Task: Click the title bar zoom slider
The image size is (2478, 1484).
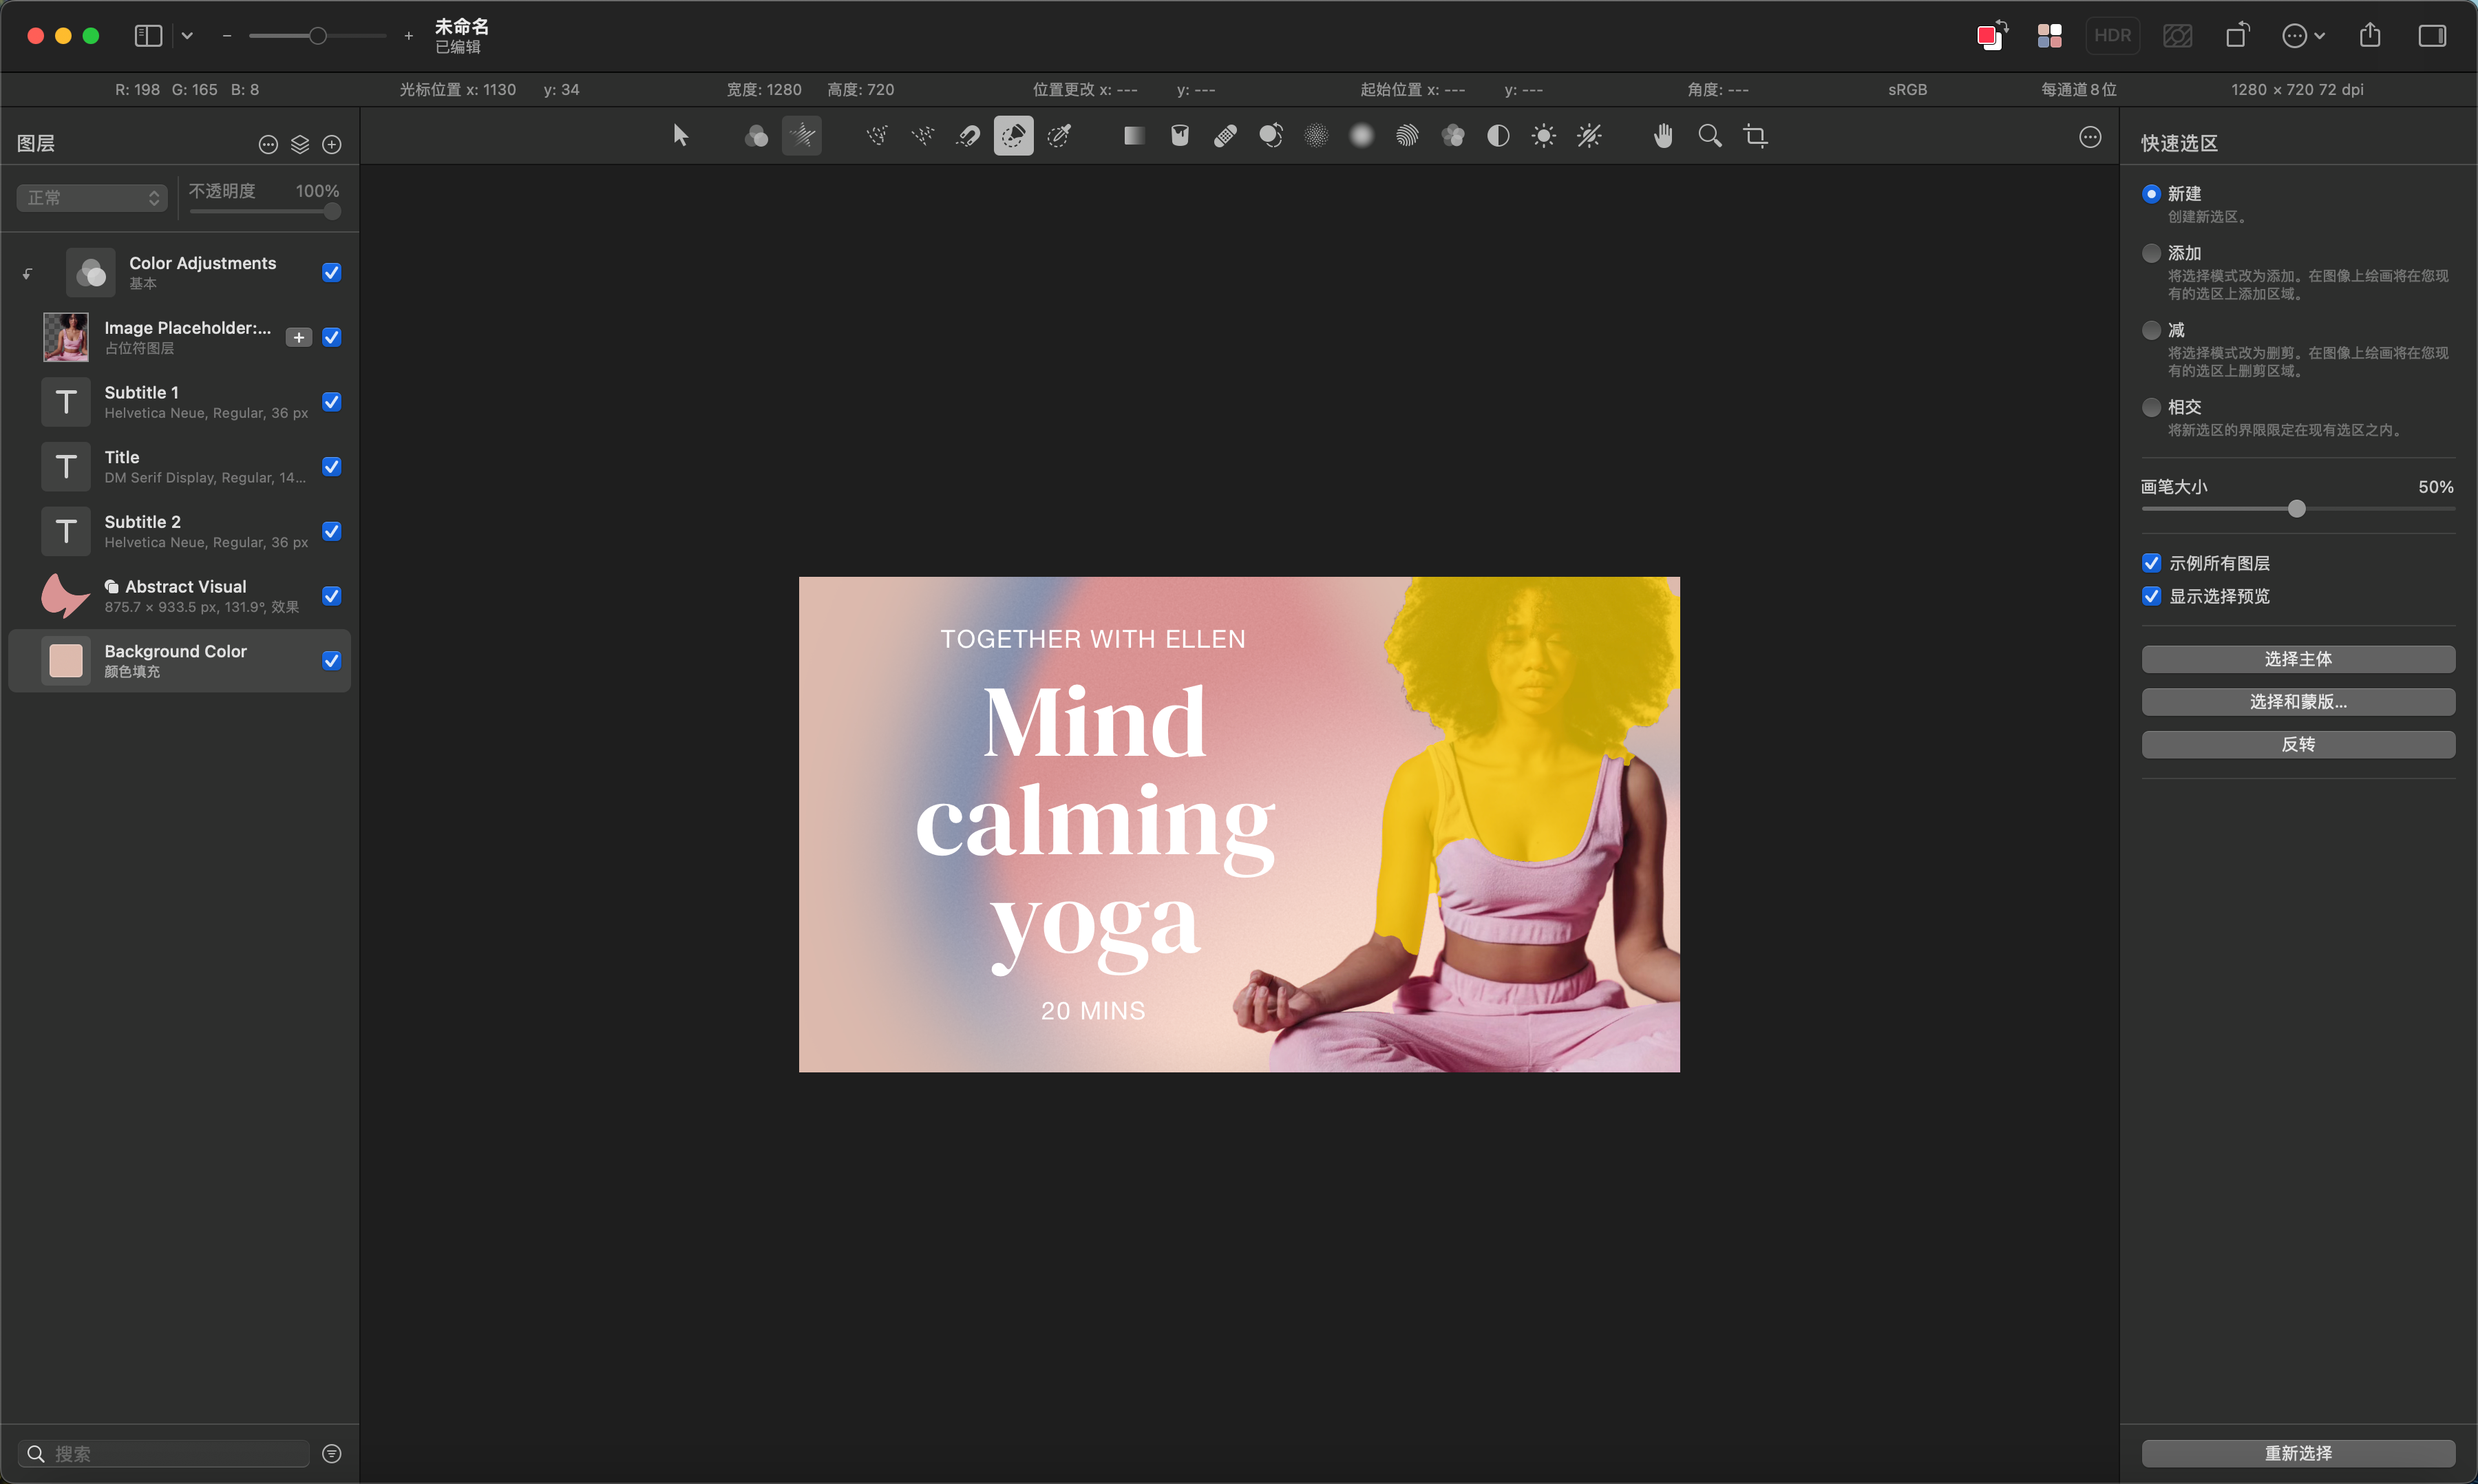Action: coord(317,36)
